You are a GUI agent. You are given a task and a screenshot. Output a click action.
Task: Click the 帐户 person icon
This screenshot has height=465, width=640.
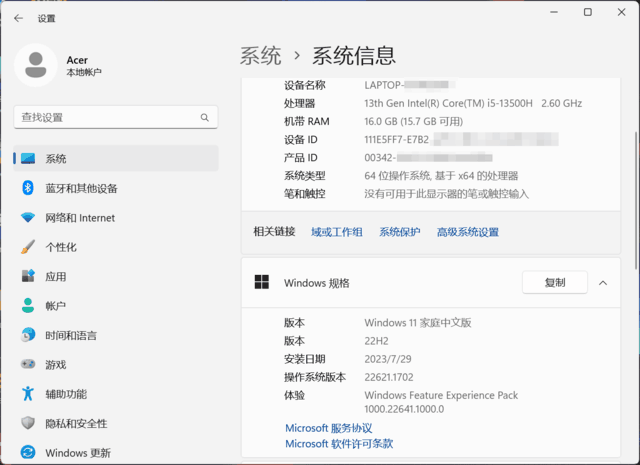pyautogui.click(x=28, y=306)
